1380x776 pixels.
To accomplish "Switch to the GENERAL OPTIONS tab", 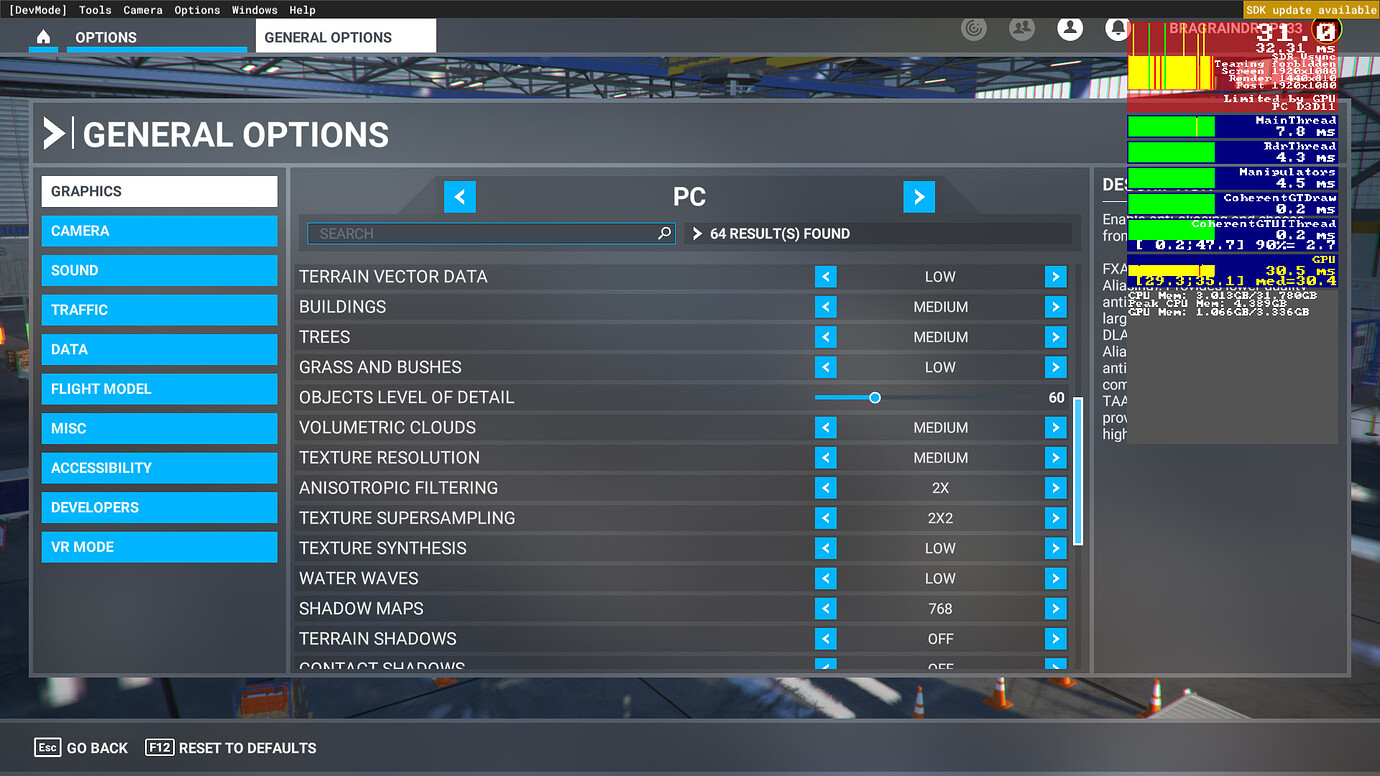I will tap(329, 35).
